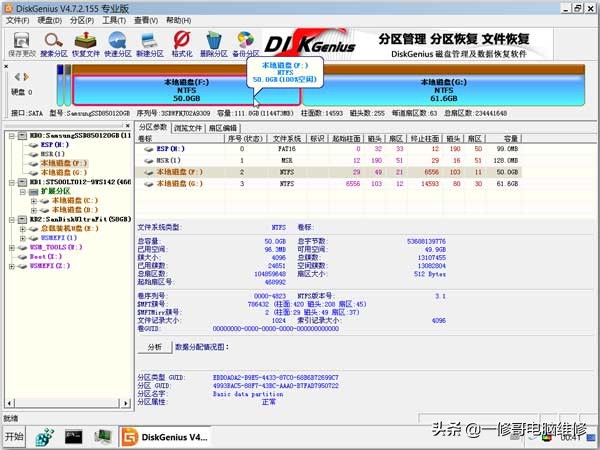Switch to Browse Files (浏览文件) tab
The height and width of the screenshot is (450, 600).
coord(188,128)
